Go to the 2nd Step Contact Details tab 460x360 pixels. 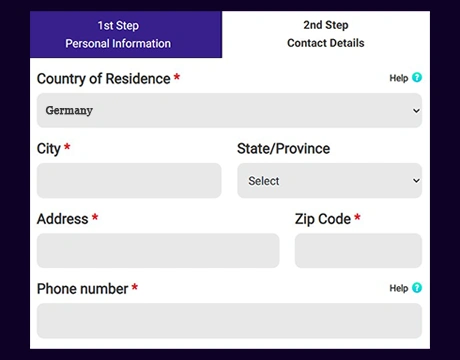(x=326, y=34)
